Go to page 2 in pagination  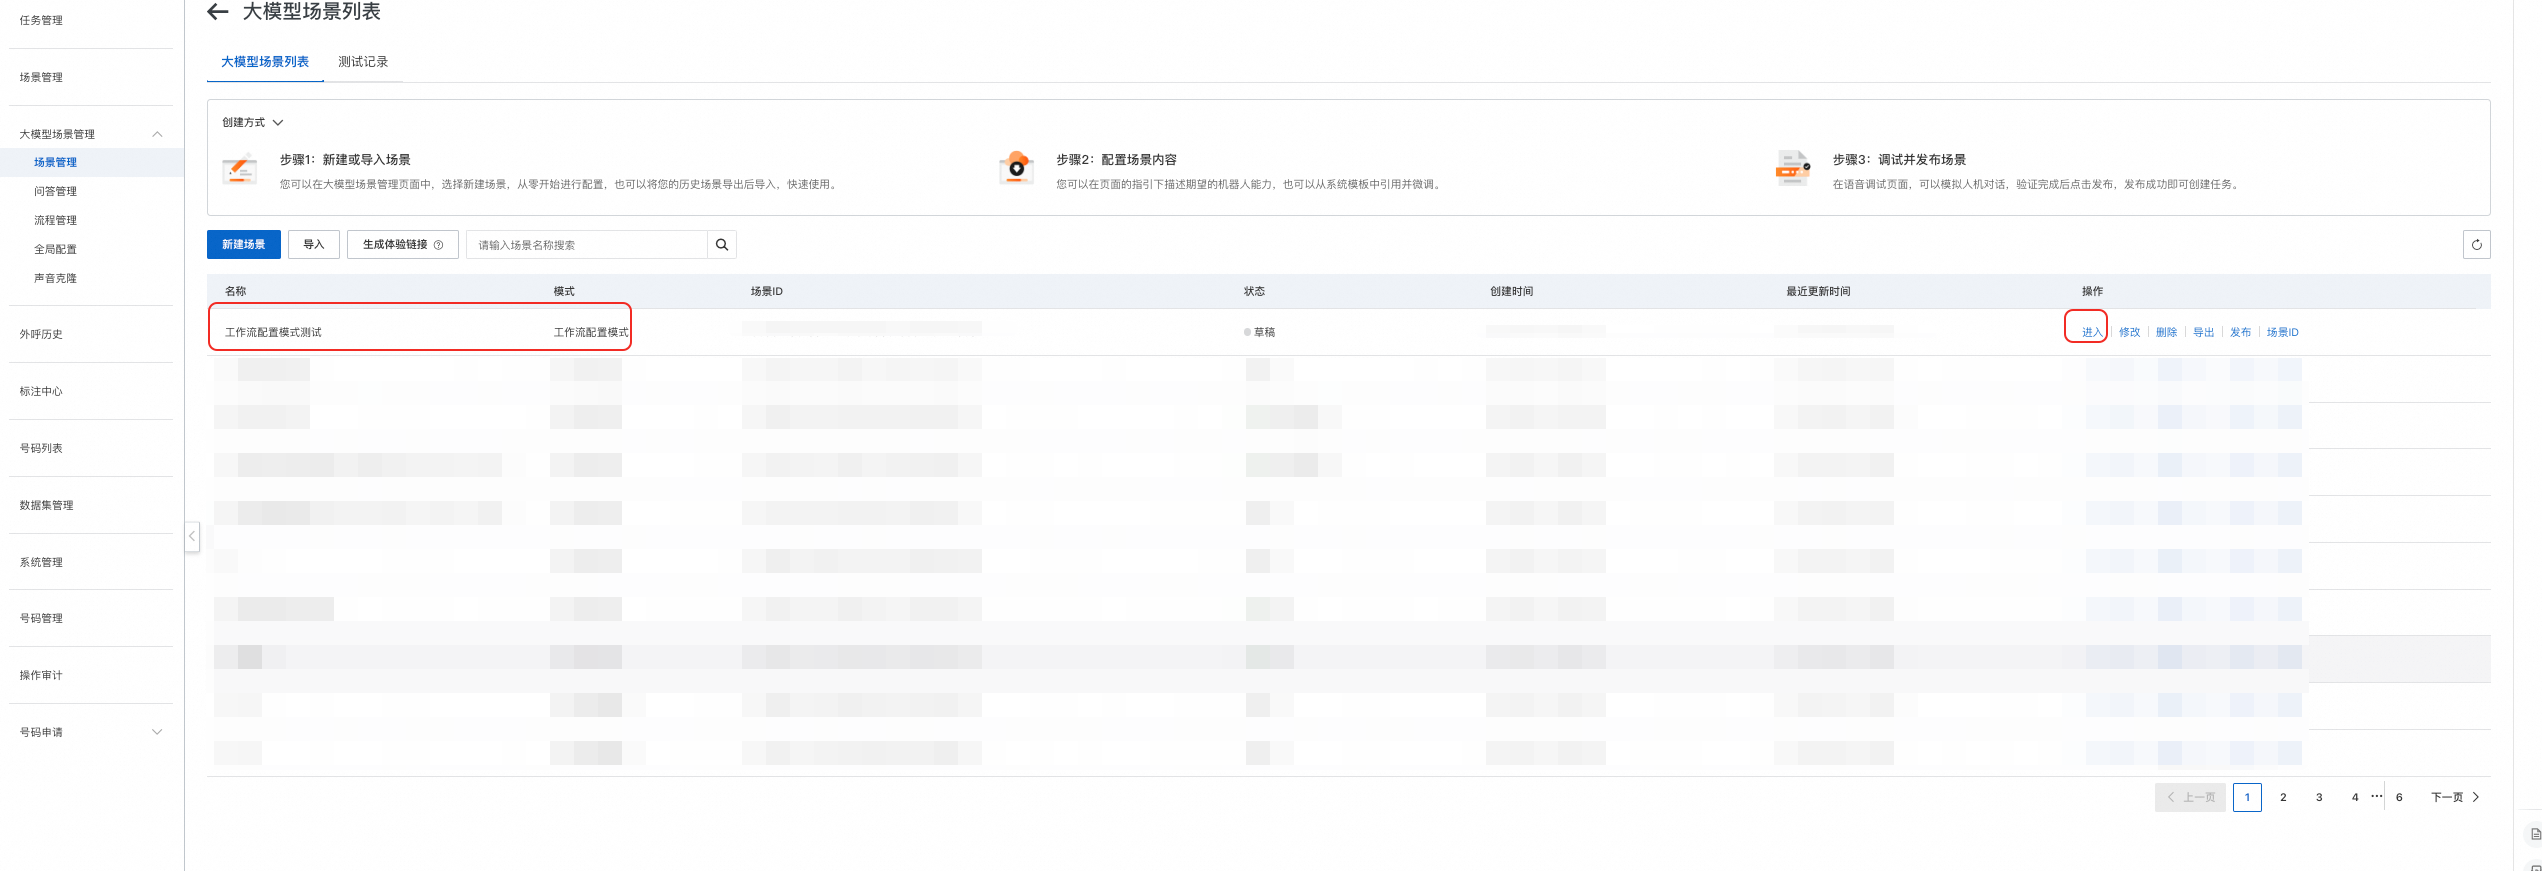pos(2283,797)
